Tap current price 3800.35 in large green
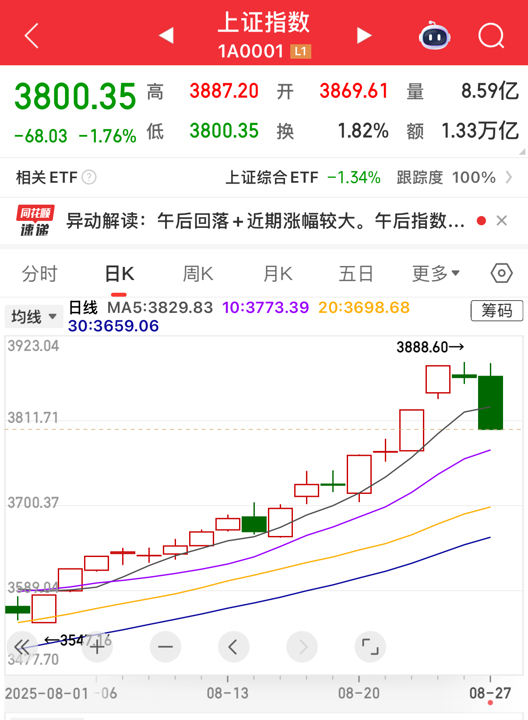528x720 pixels. pos(75,96)
